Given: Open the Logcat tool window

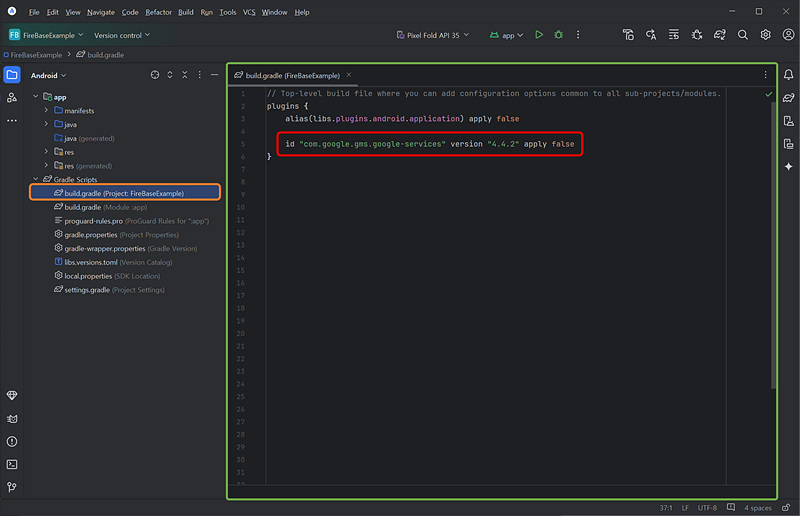Looking at the screenshot, I should click(x=12, y=419).
